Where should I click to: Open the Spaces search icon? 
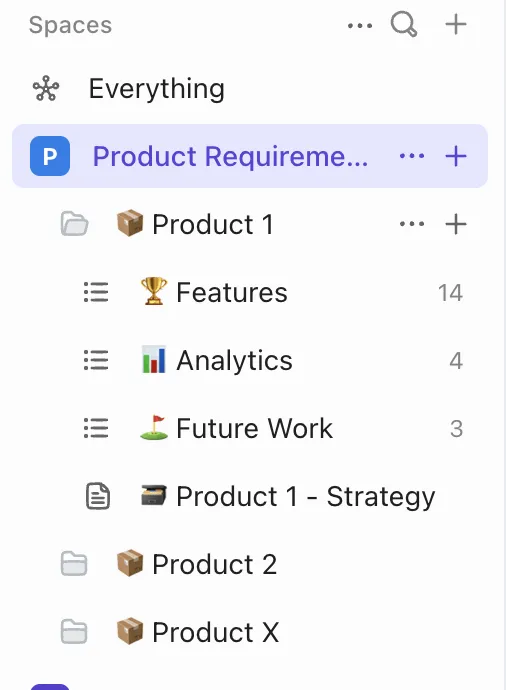tap(403, 24)
